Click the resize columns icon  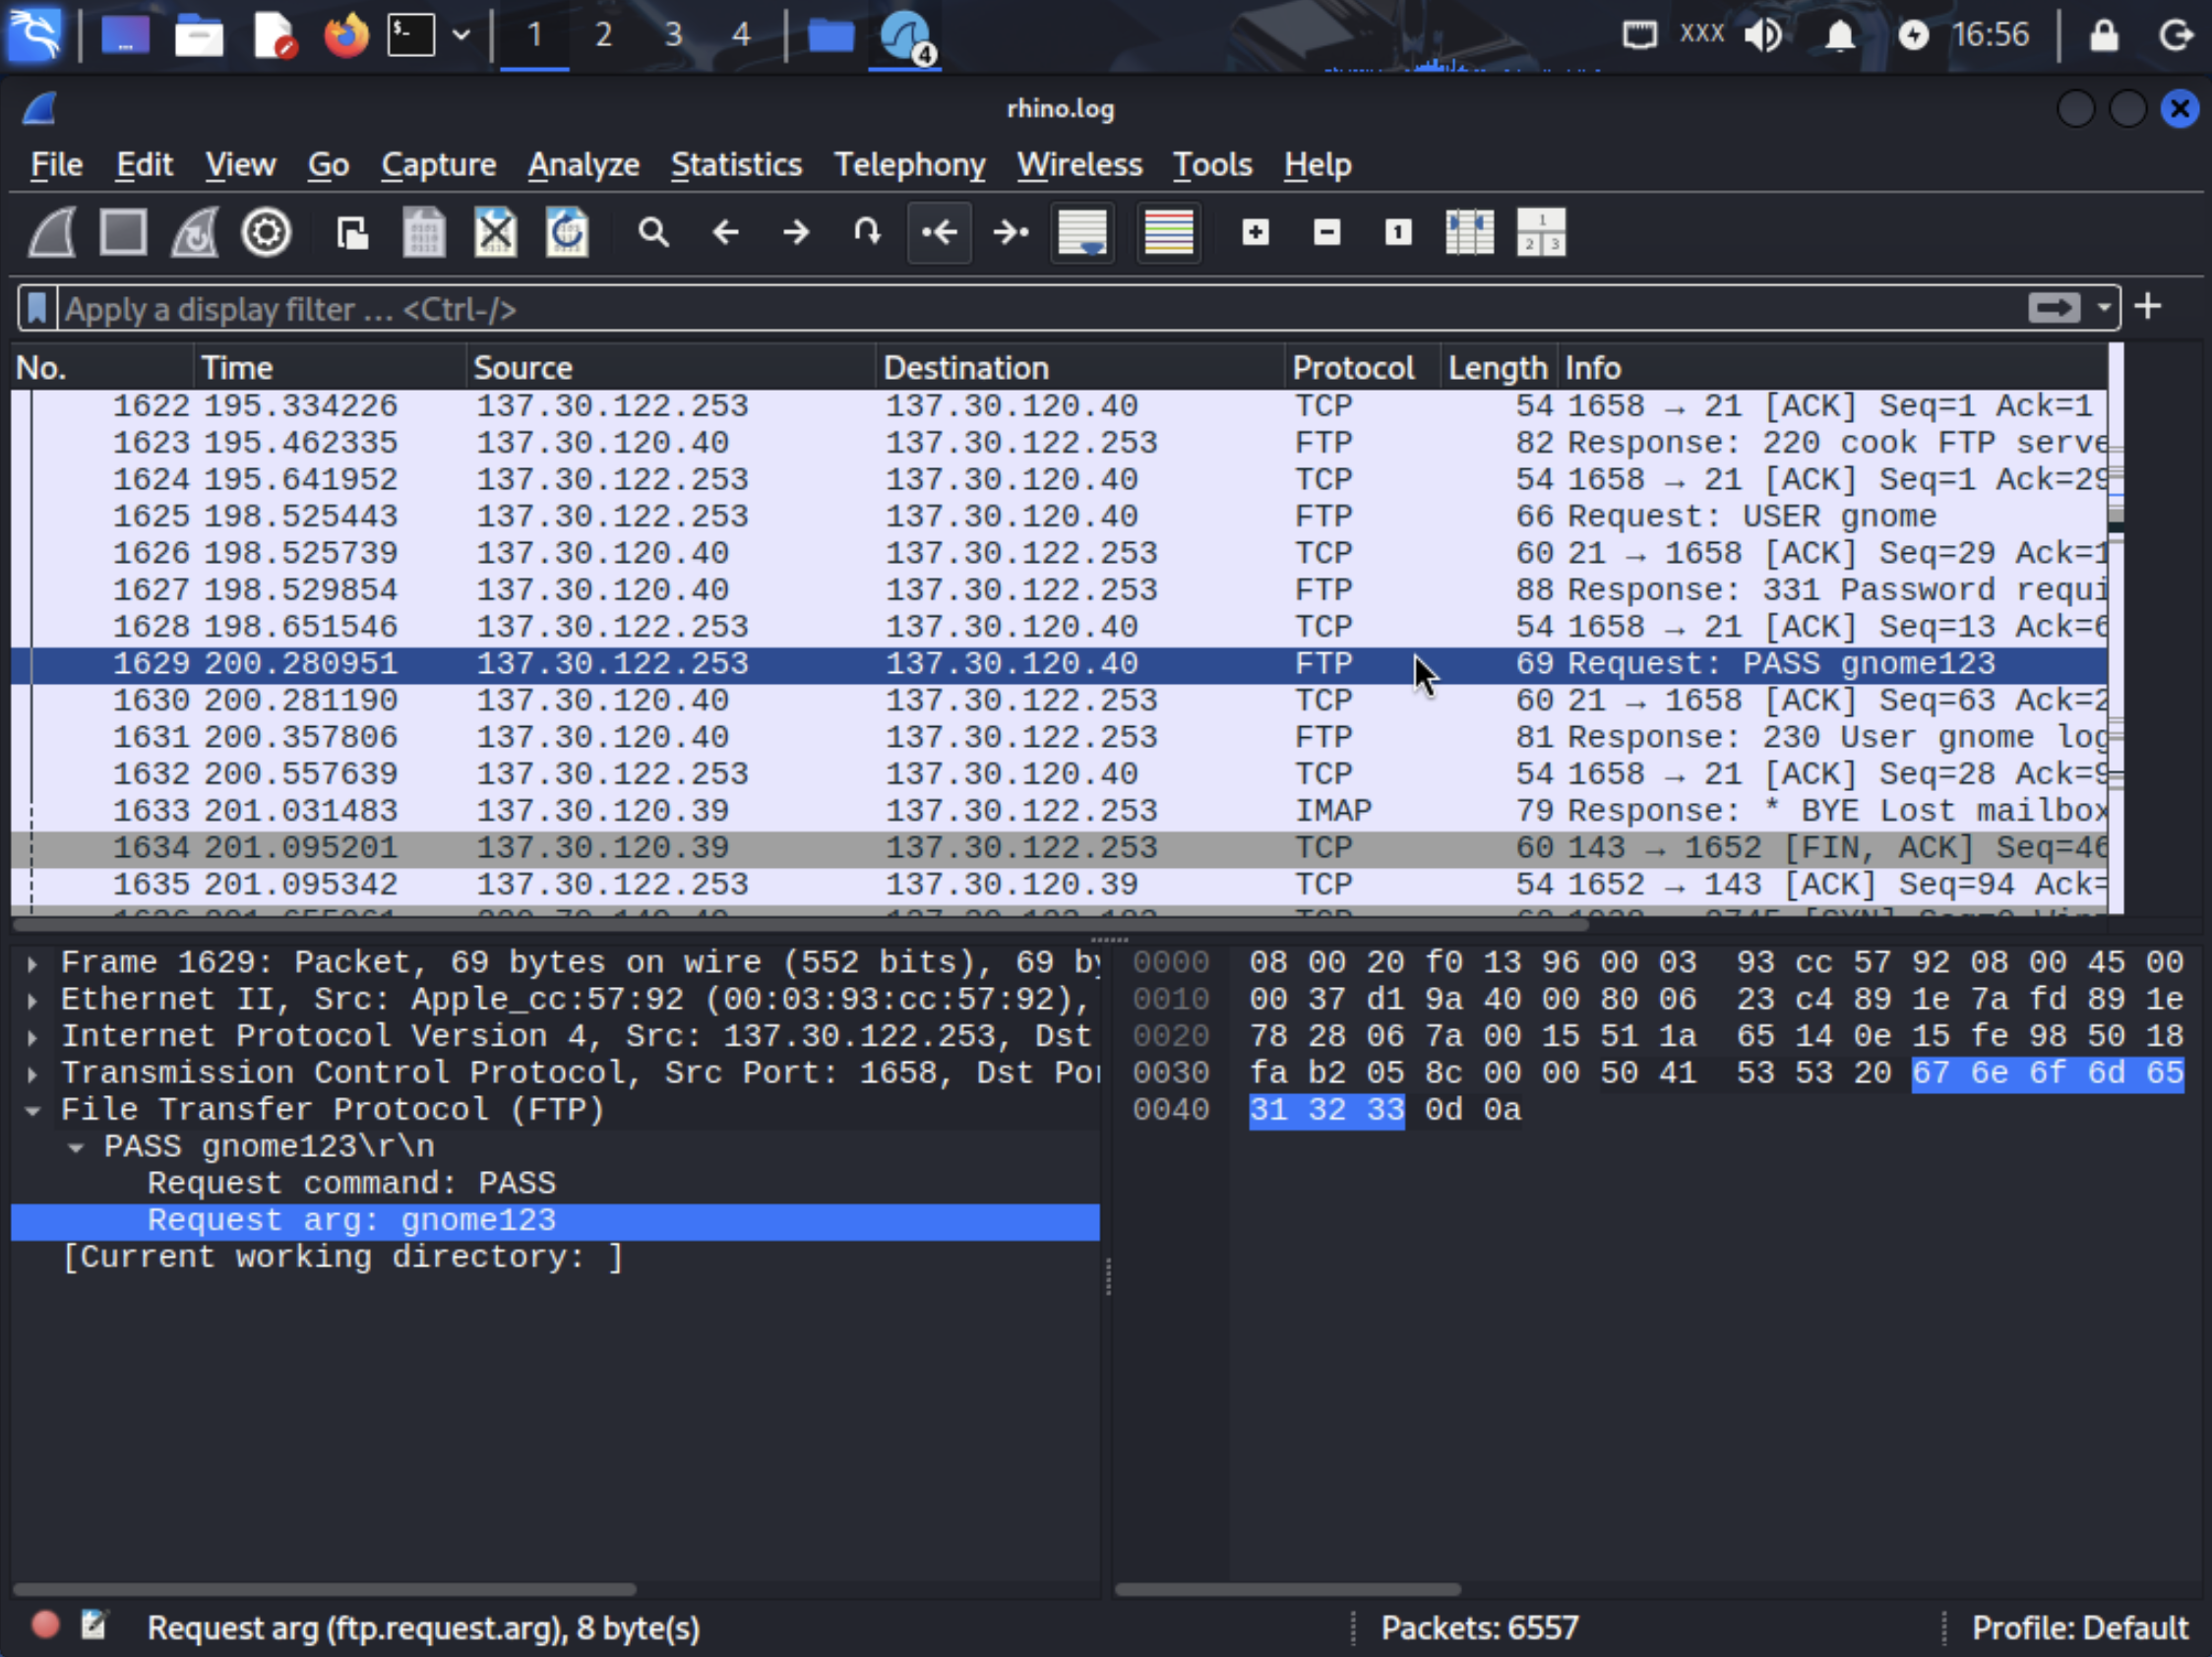(1469, 233)
